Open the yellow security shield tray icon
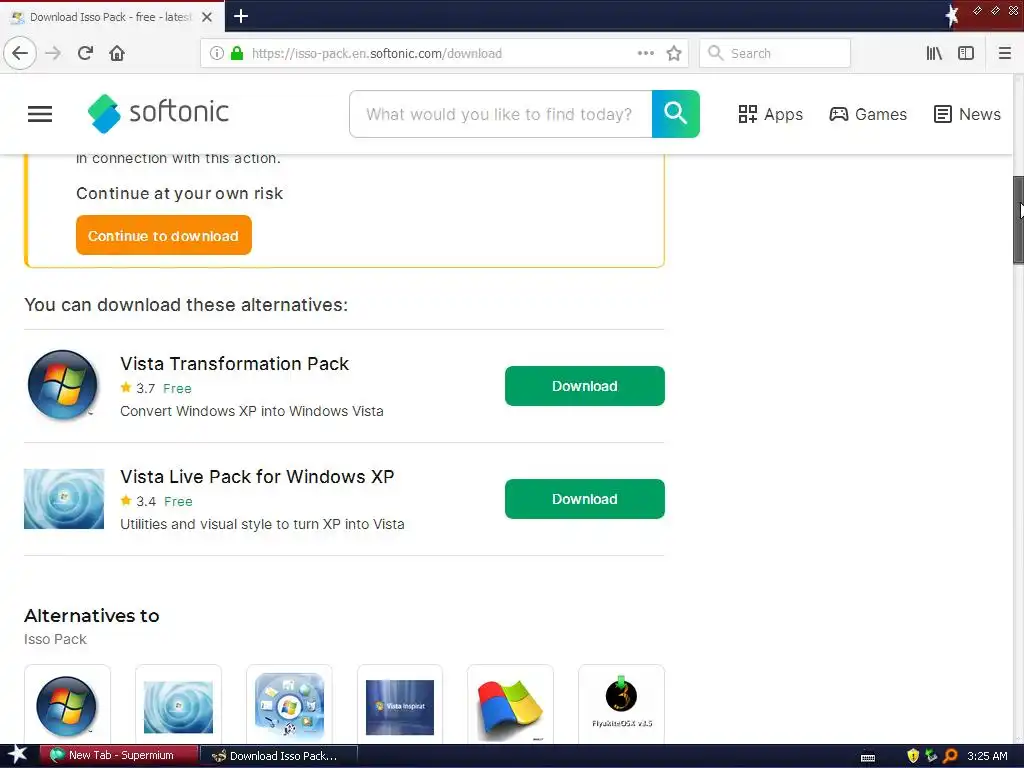The image size is (1024, 768). [913, 756]
